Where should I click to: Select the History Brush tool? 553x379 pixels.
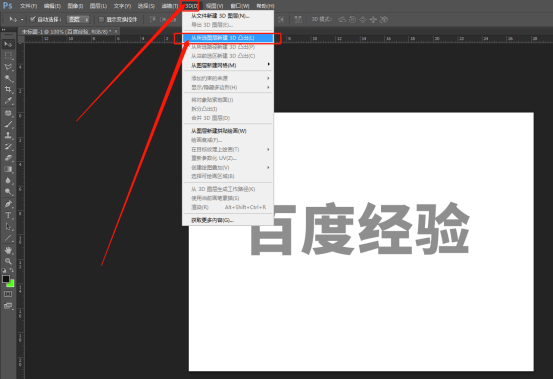8,147
